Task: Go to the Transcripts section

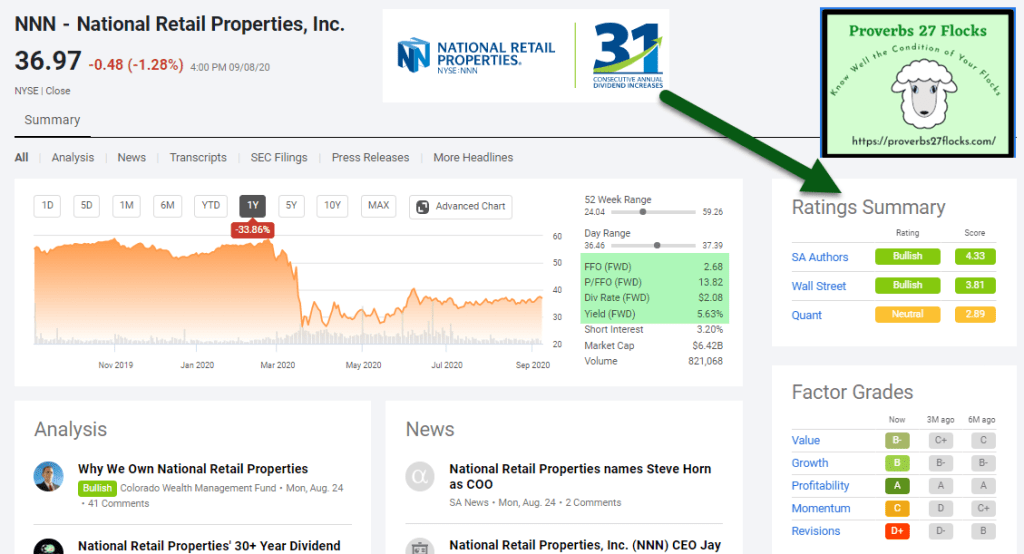Action: click(198, 157)
